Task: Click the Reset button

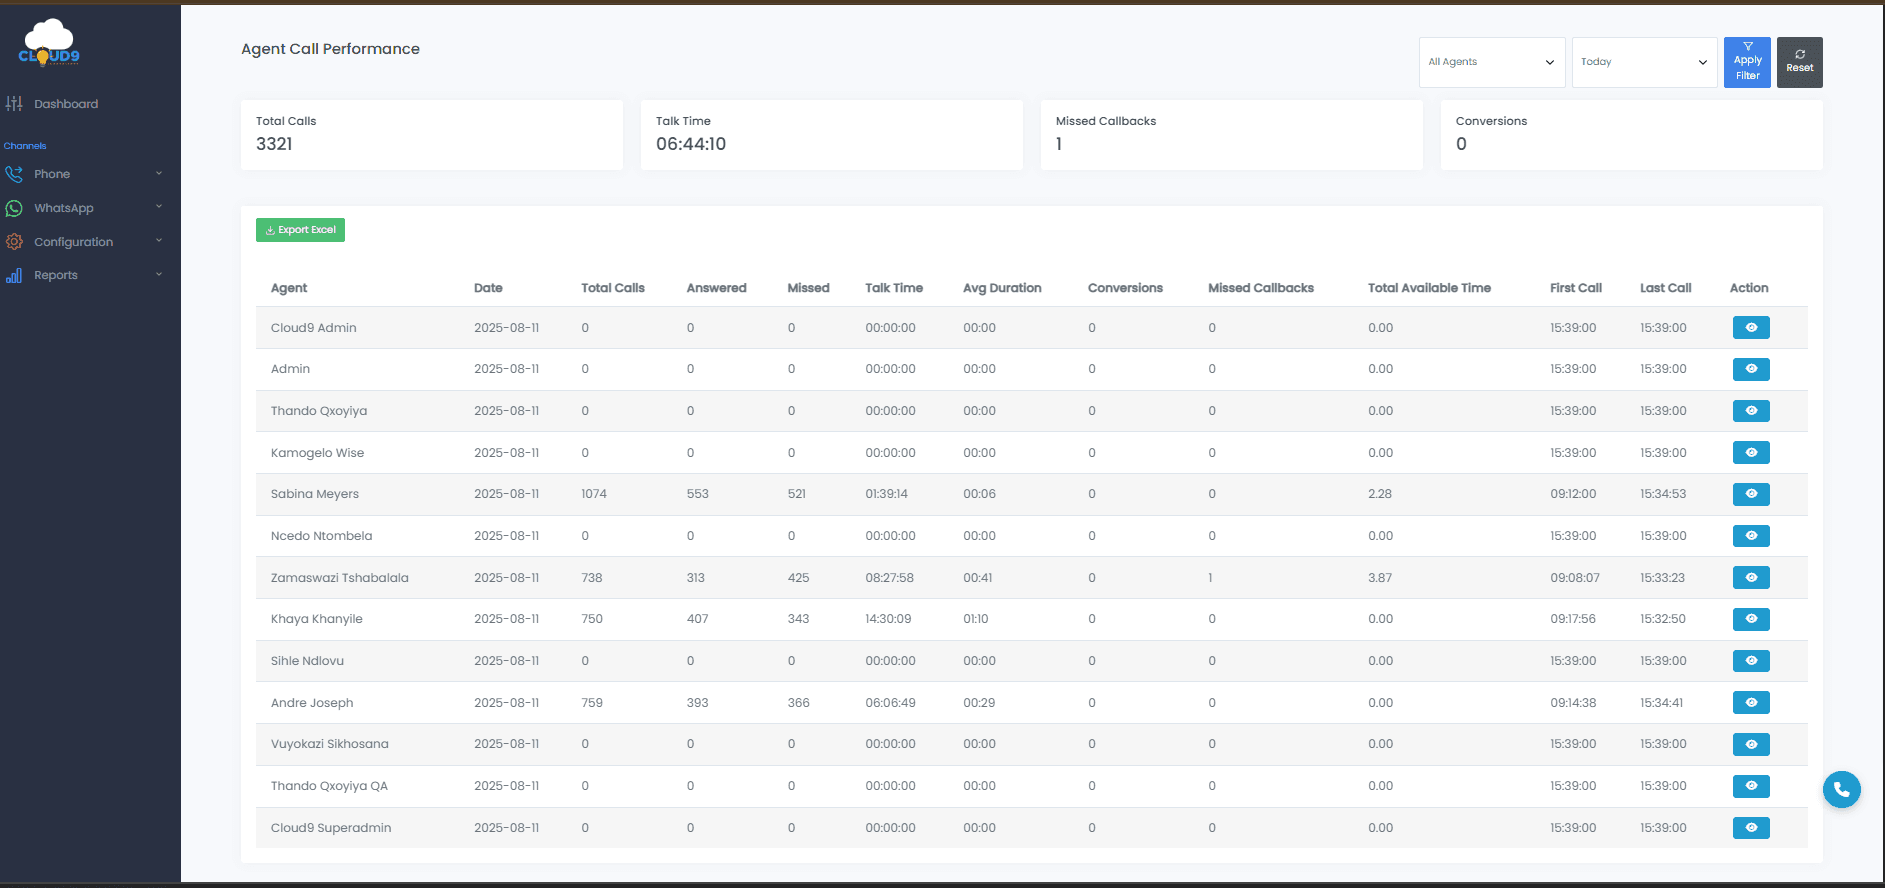Action: [x=1799, y=62]
